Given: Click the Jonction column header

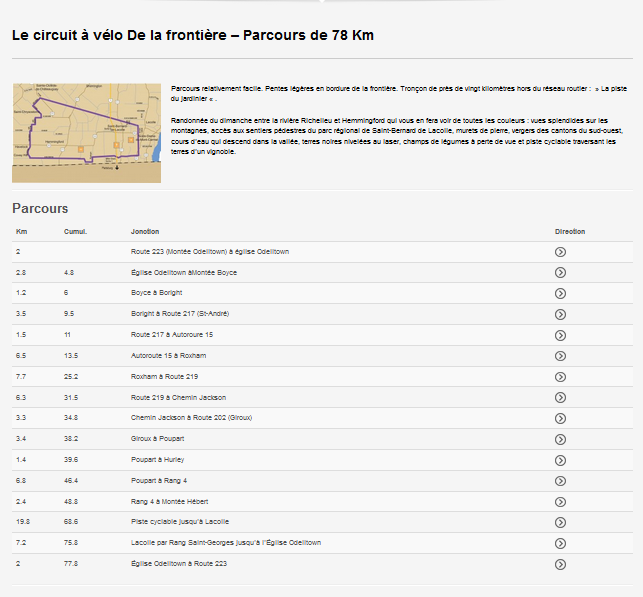Looking at the screenshot, I should (x=145, y=231).
